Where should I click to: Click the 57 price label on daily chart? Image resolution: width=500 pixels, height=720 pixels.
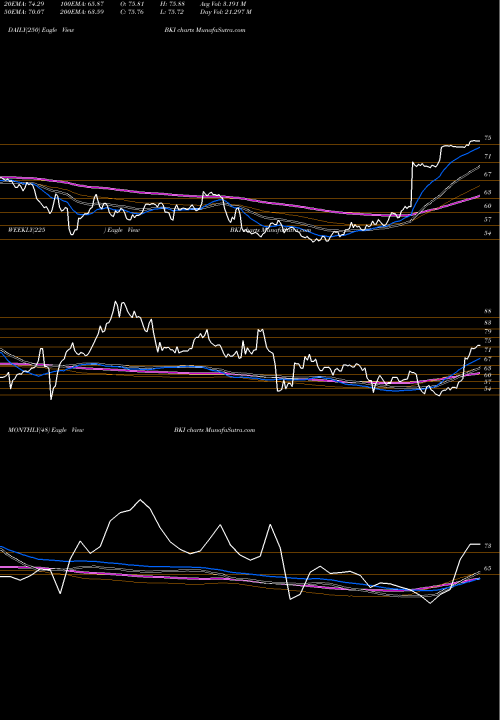coord(488,220)
